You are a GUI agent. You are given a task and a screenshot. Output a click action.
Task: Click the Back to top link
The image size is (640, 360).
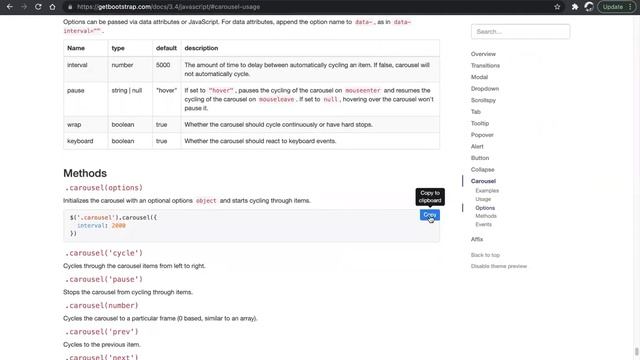[x=485, y=255]
